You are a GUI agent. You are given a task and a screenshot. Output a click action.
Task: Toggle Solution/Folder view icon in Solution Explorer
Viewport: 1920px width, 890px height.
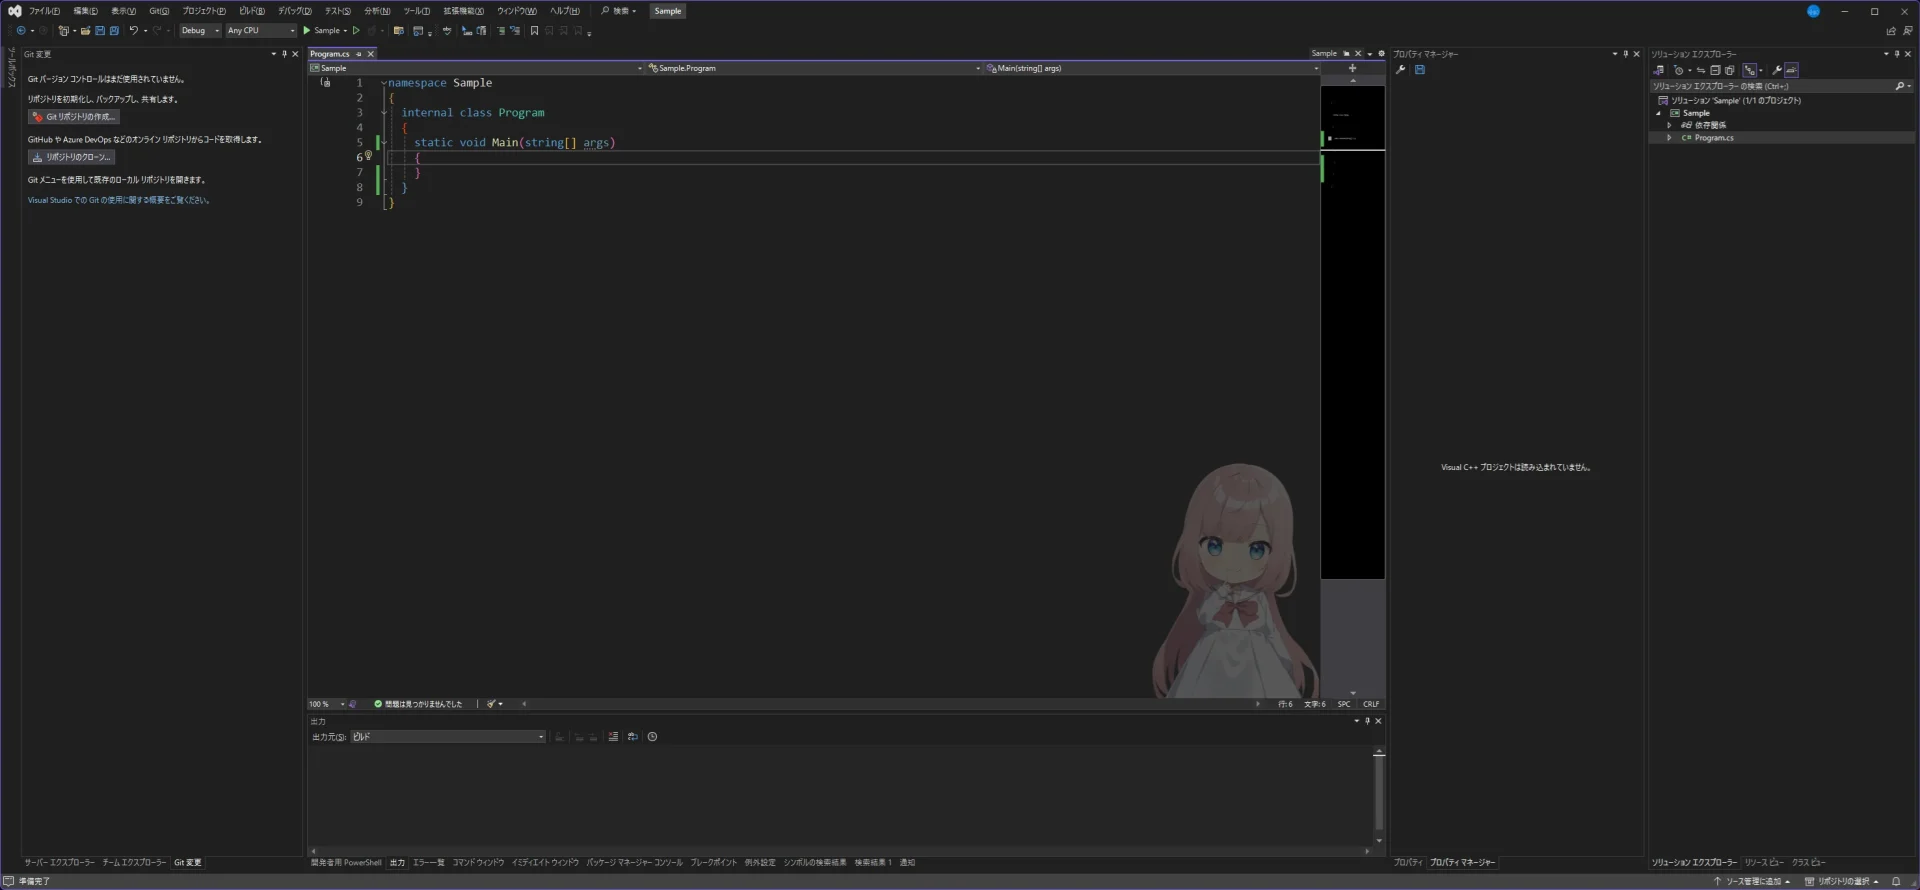[1659, 70]
